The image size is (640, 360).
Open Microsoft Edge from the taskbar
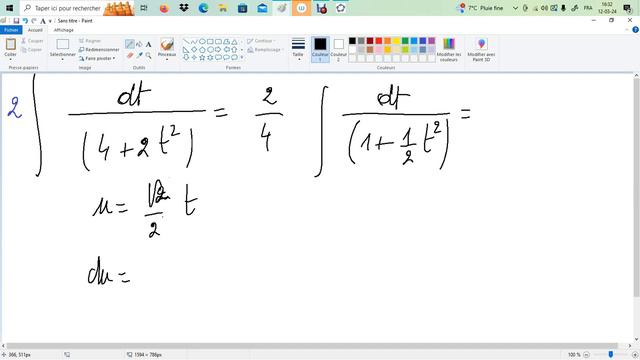point(203,8)
